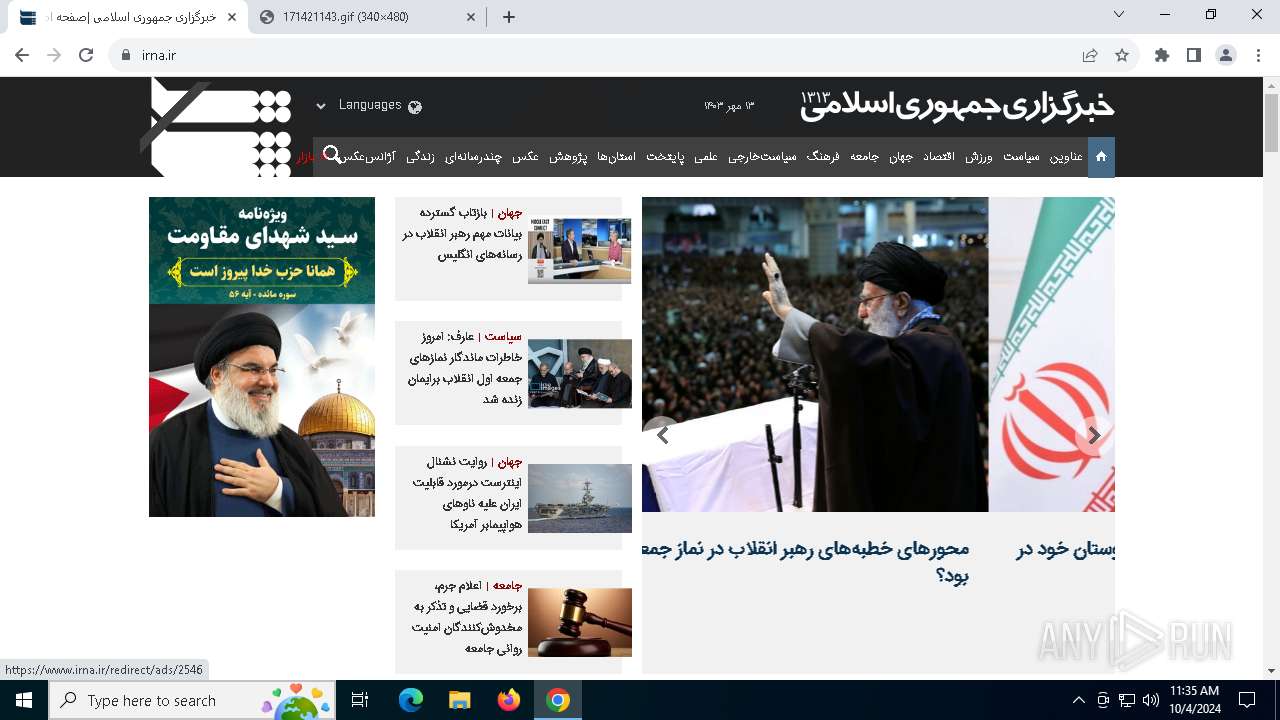Bookmark this tab with the star icon
Viewport: 1280px width, 720px height.
[x=1122, y=55]
